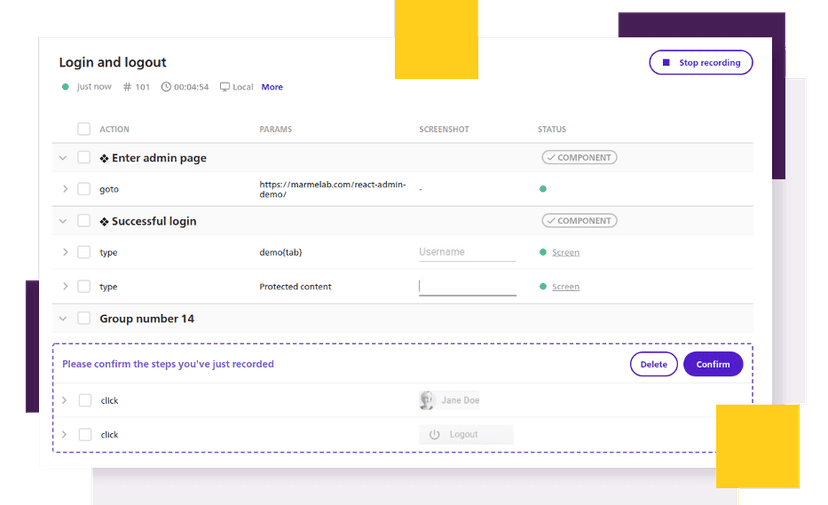This screenshot has height=505, width=828.
Task: Expand the type Protected content step
Action: coord(65,286)
